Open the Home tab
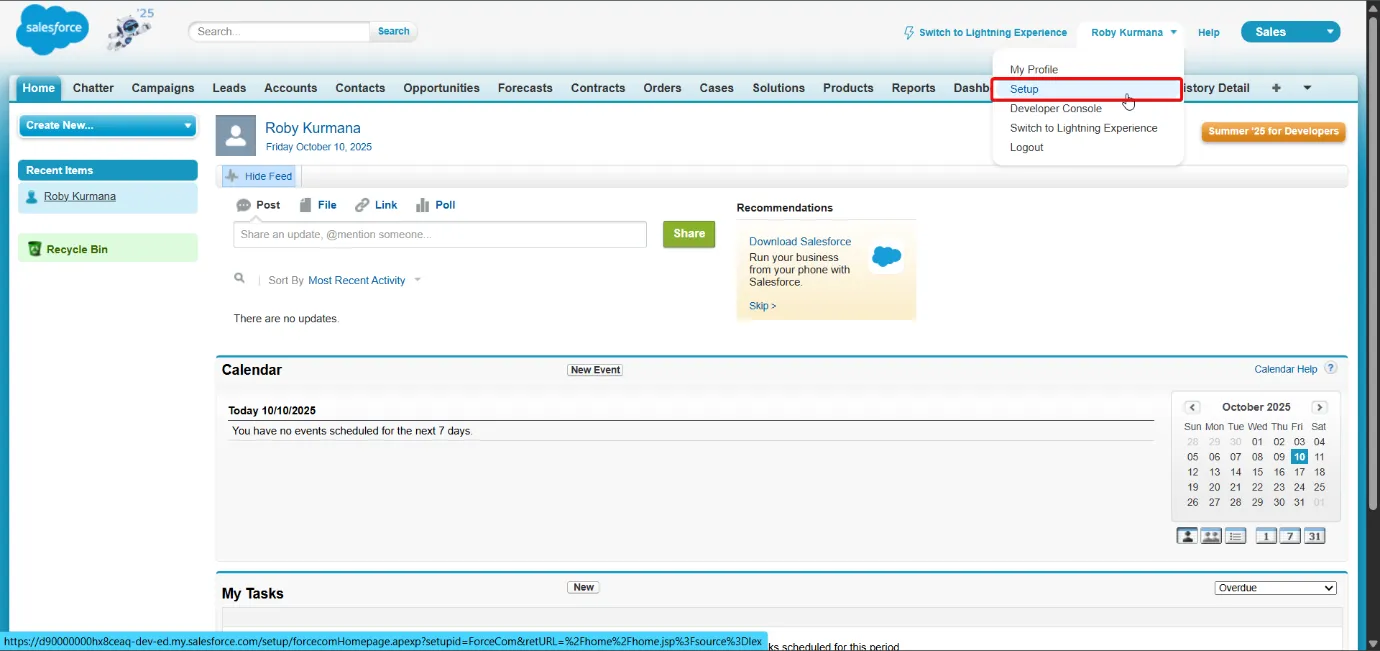The height and width of the screenshot is (651, 1380). (39, 88)
